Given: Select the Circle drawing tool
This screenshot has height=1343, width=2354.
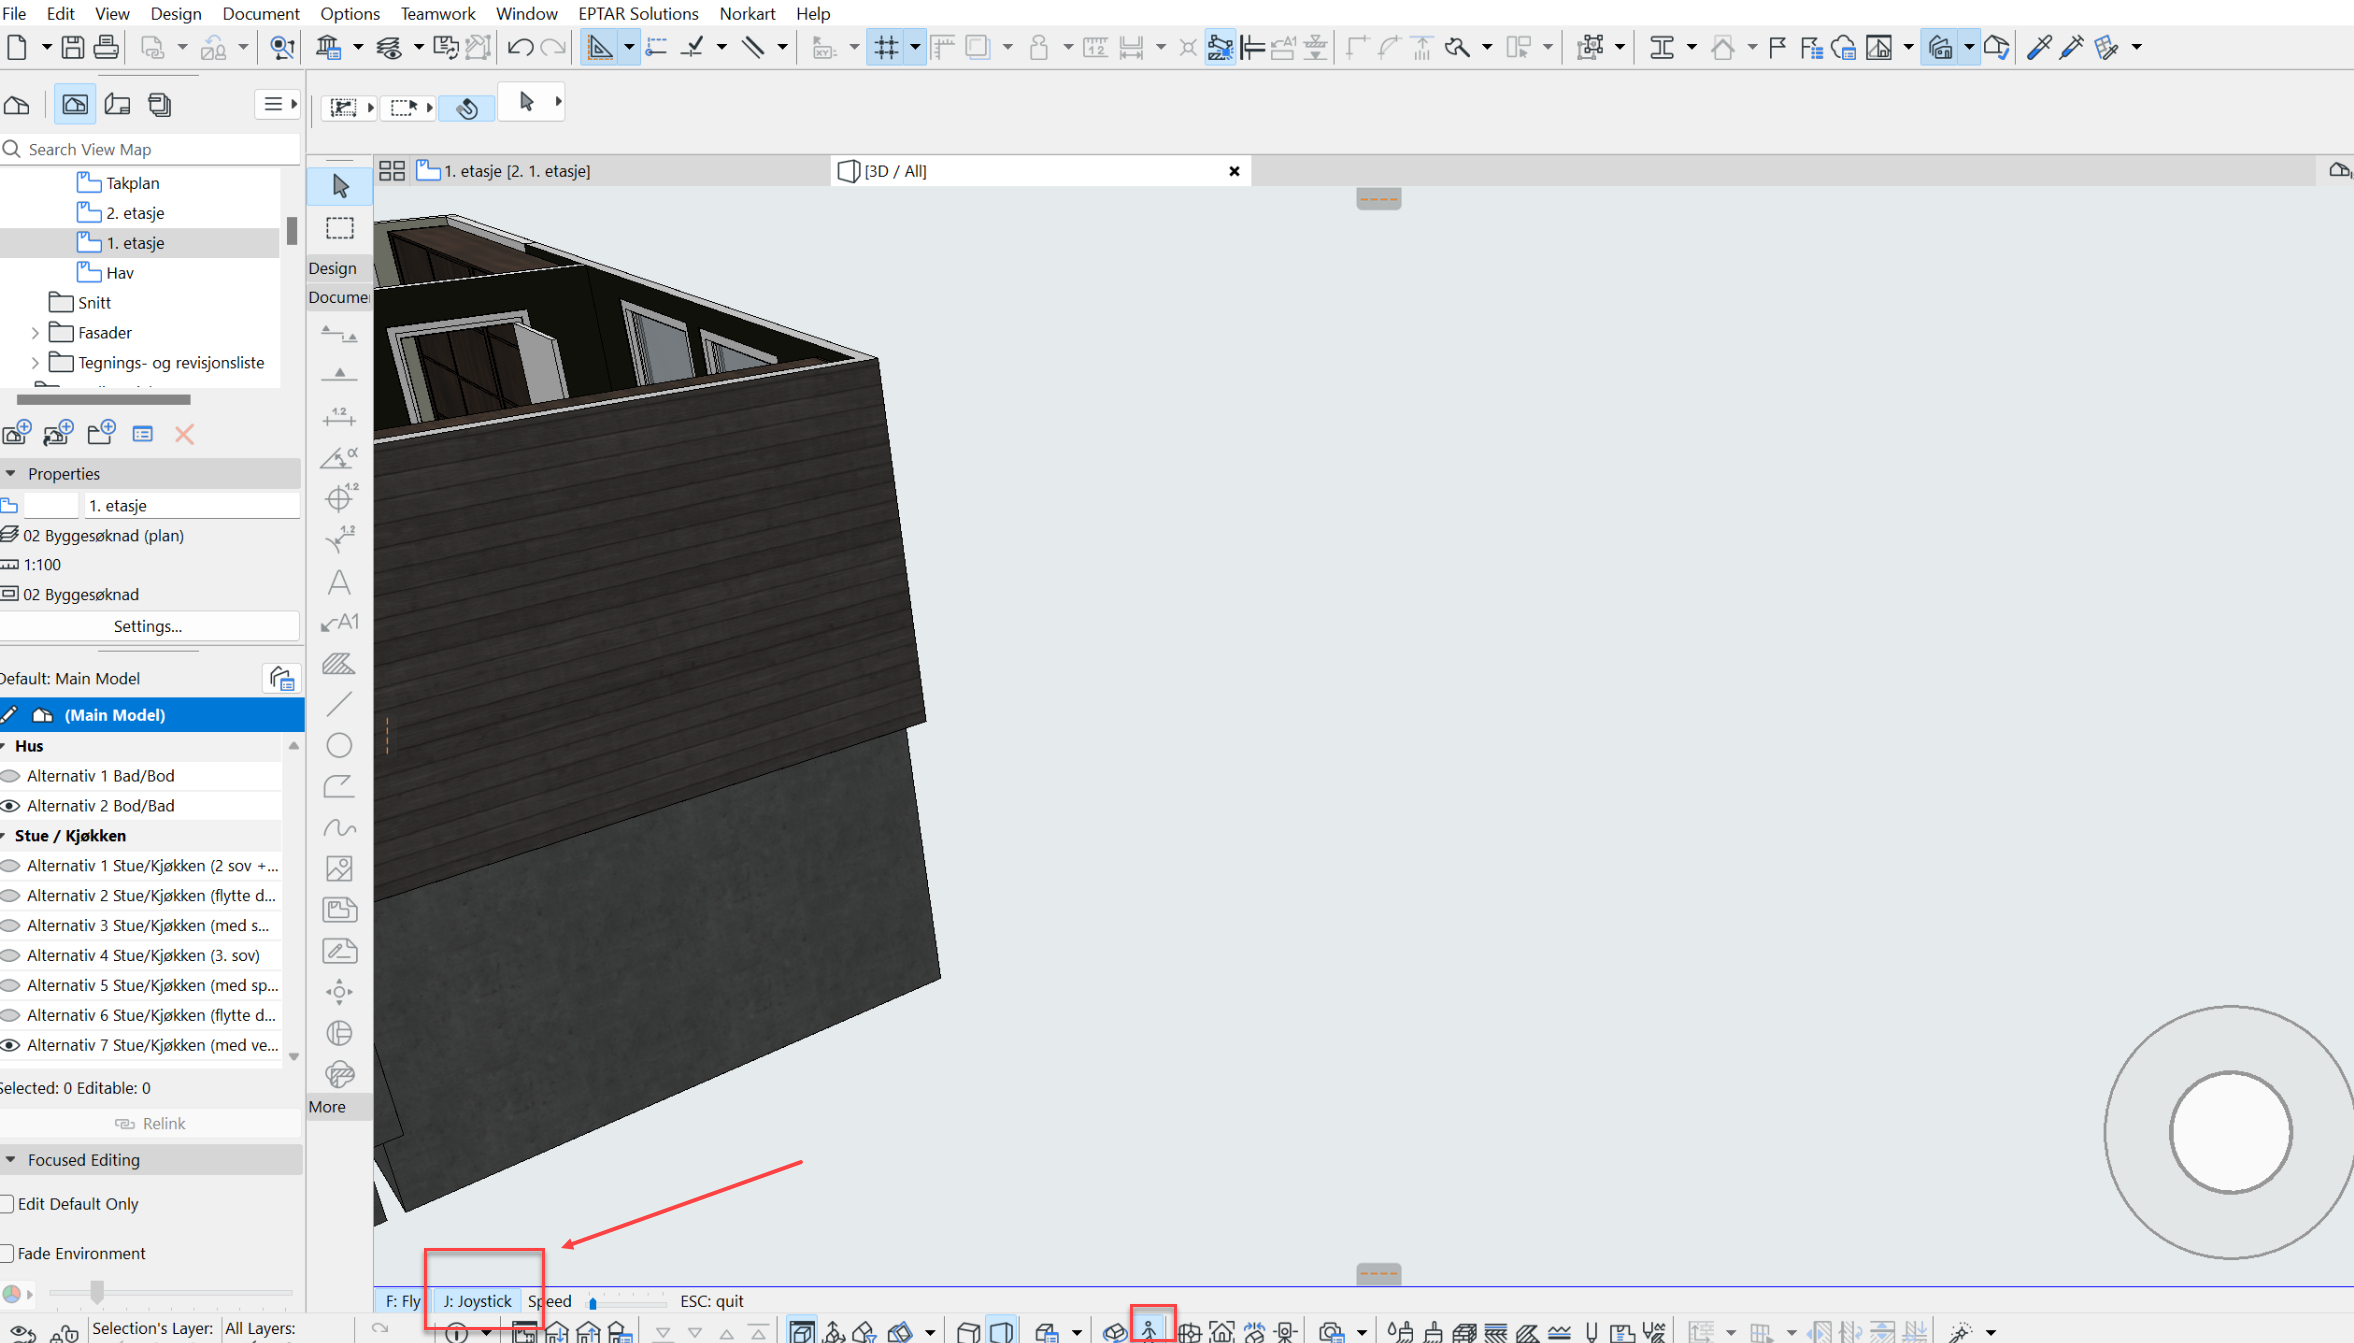Looking at the screenshot, I should pyautogui.click(x=339, y=745).
